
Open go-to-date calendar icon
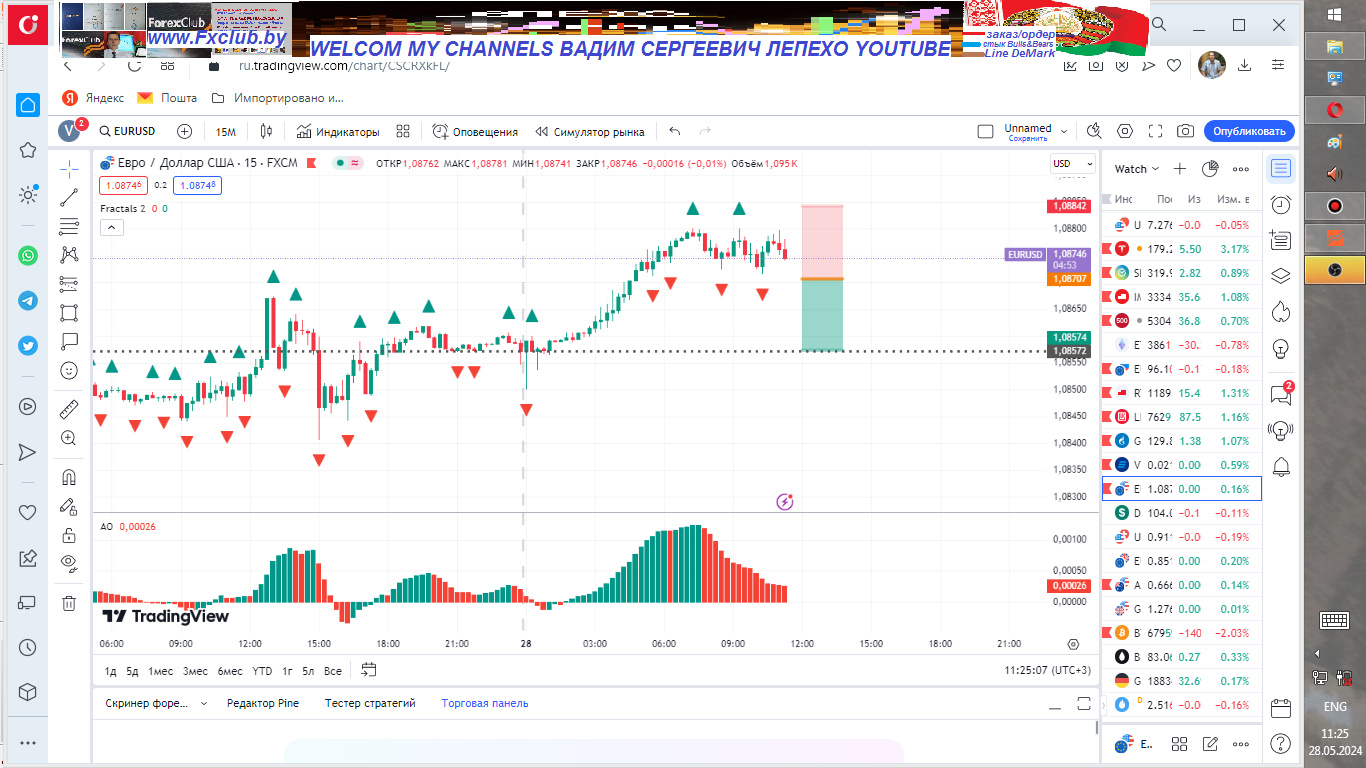[369, 670]
